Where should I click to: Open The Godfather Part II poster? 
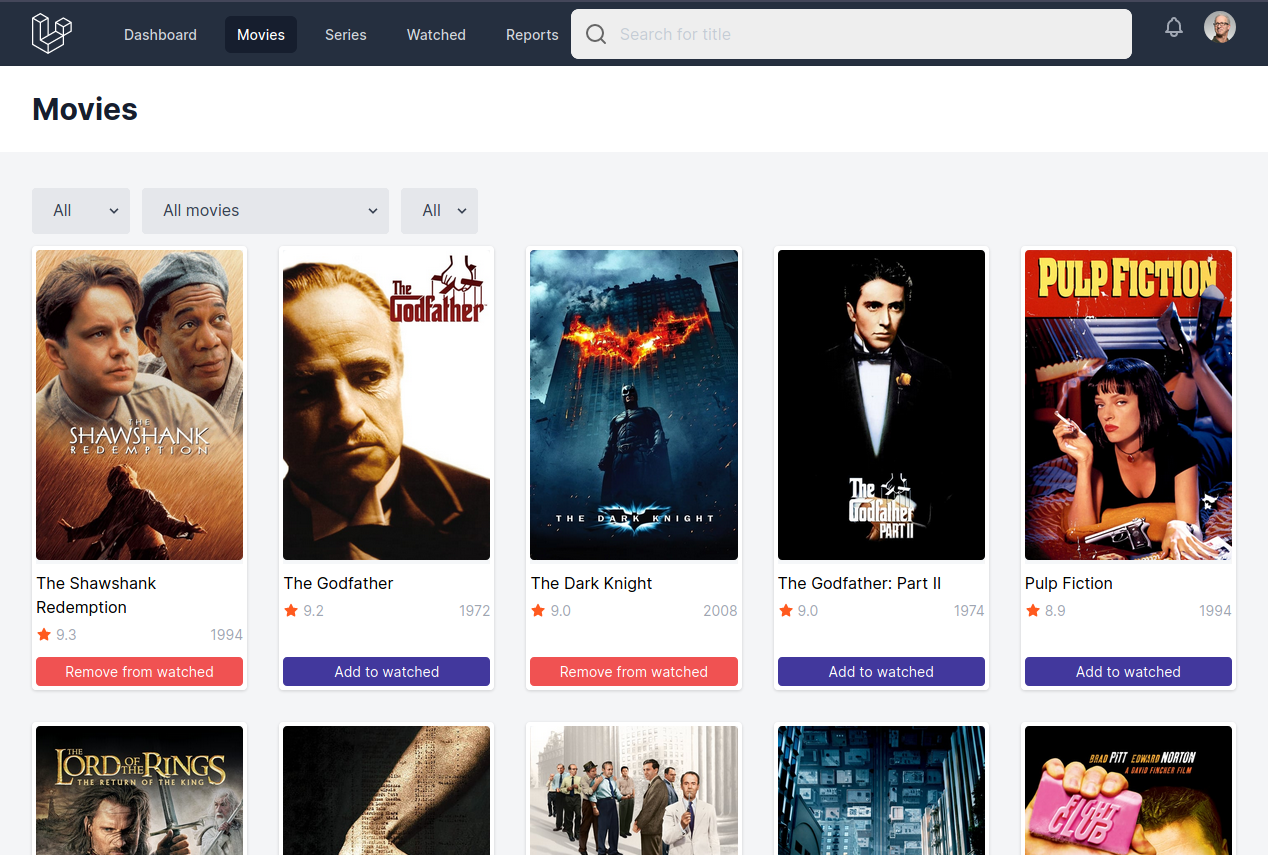(x=881, y=405)
